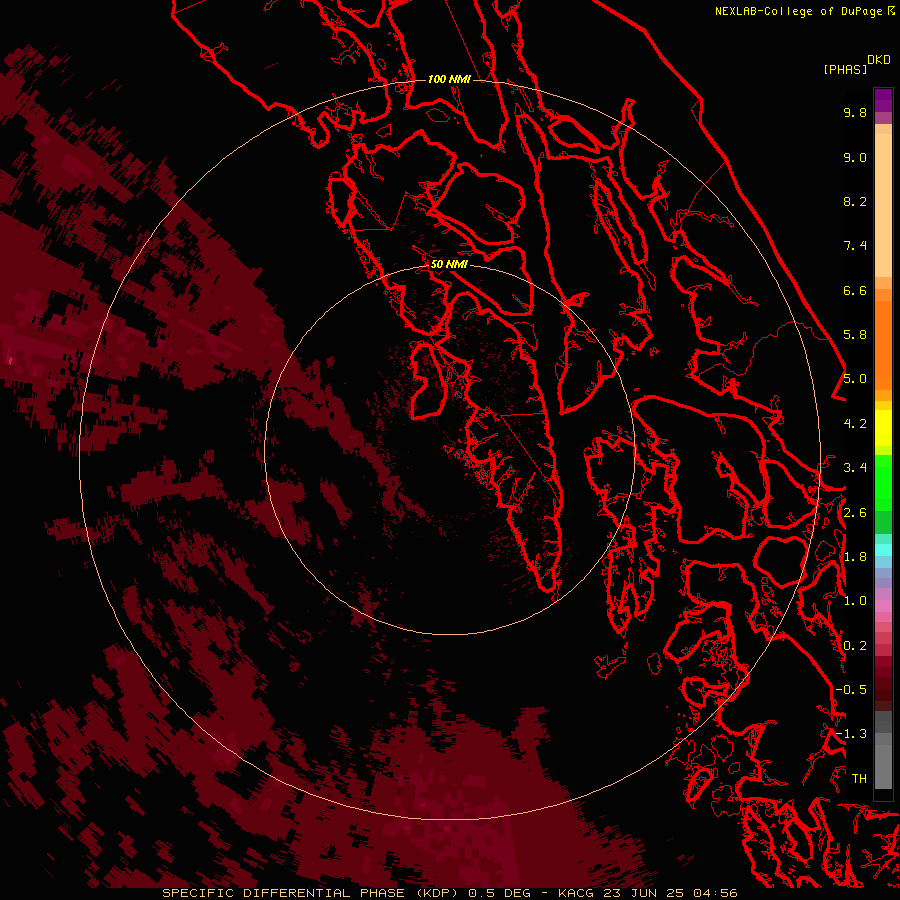Pick the light peach legend color band
900x900 pixels.
pyautogui.click(x=883, y=205)
